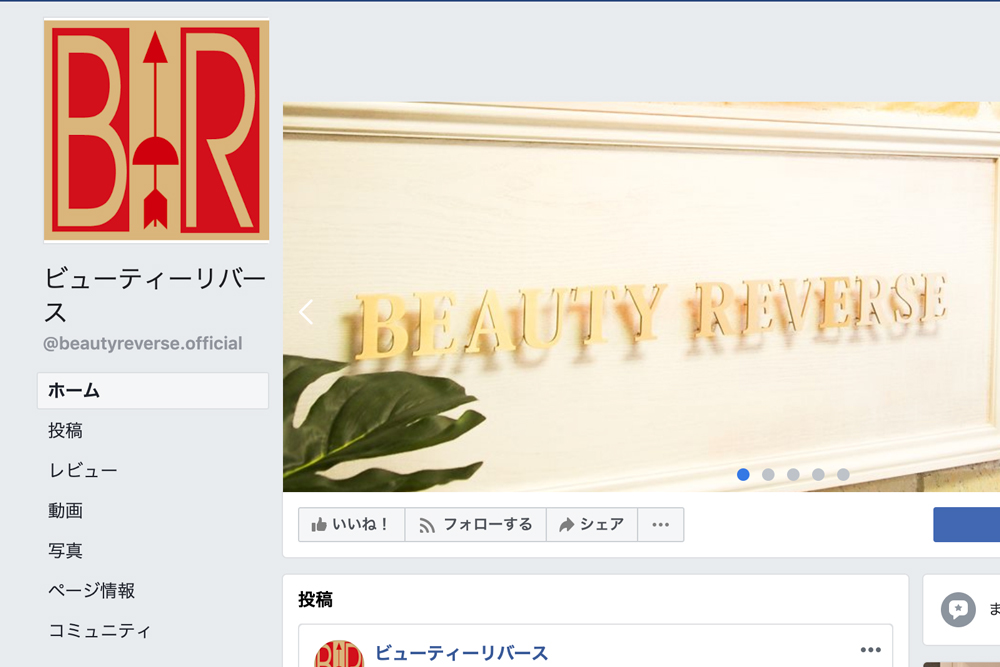
Task: Open the post's three-dot options menu
Action: (x=871, y=650)
